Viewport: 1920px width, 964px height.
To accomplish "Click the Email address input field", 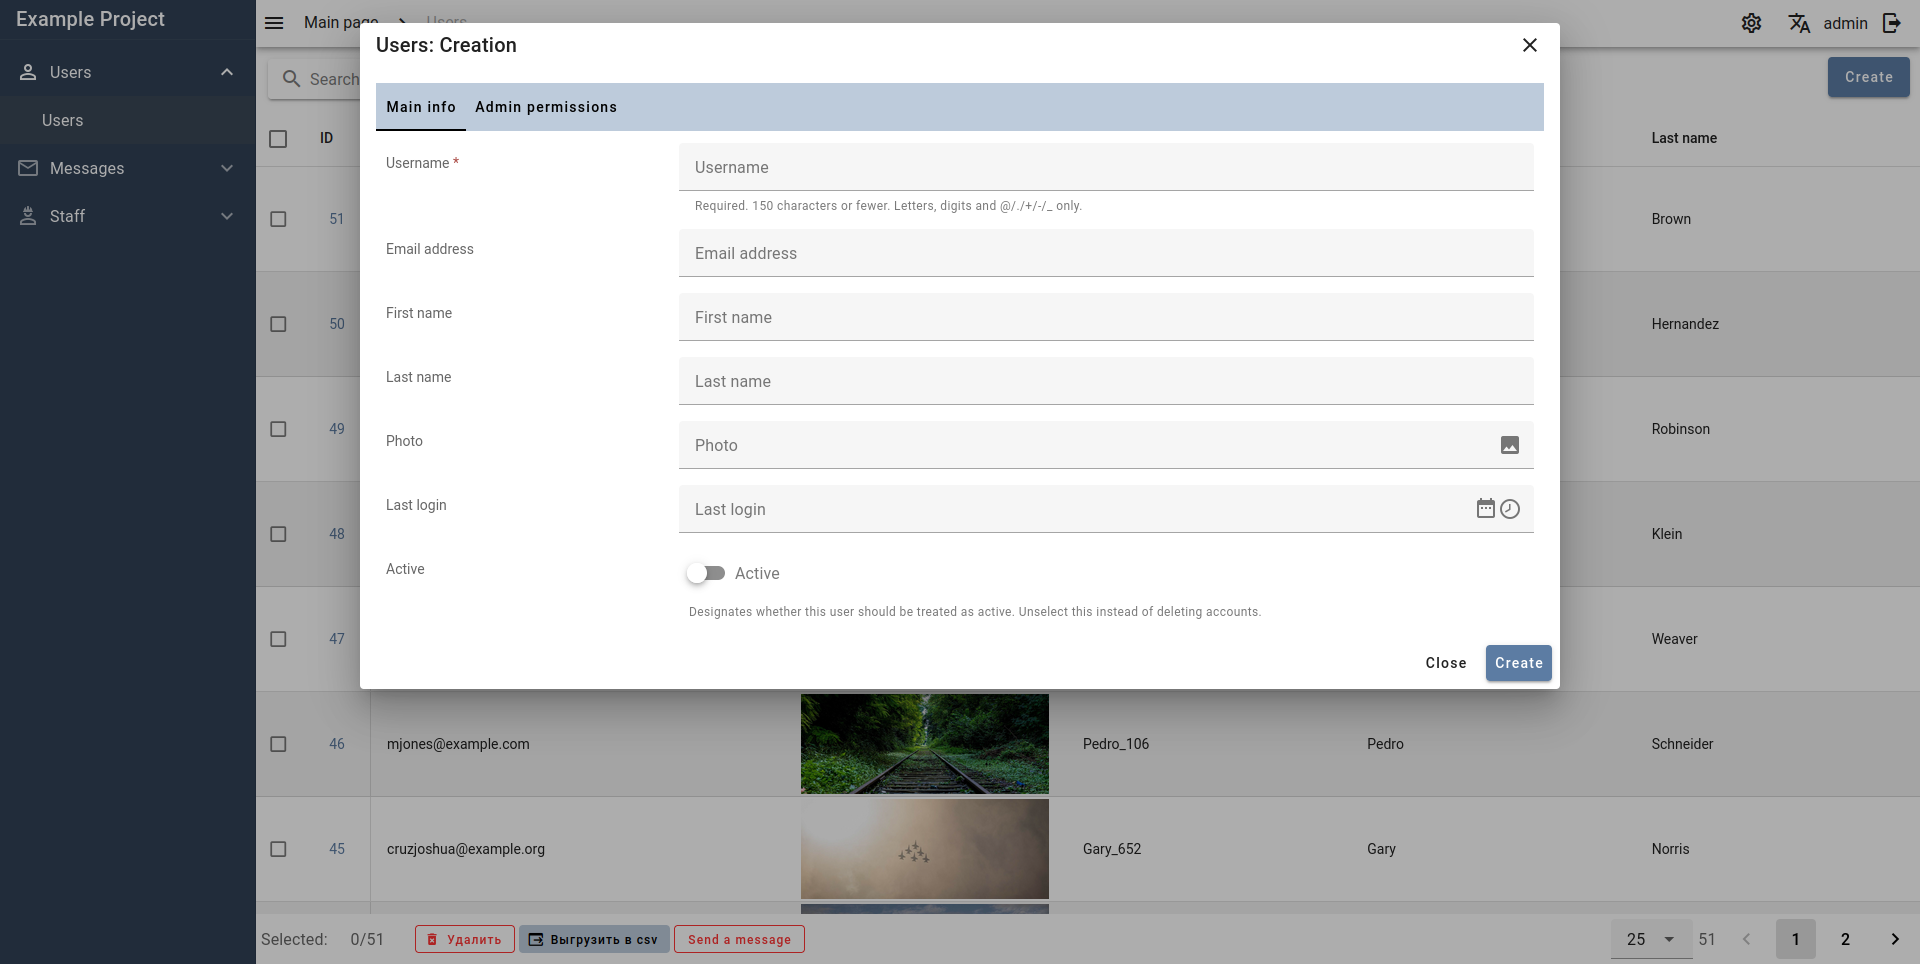I will coord(1106,253).
